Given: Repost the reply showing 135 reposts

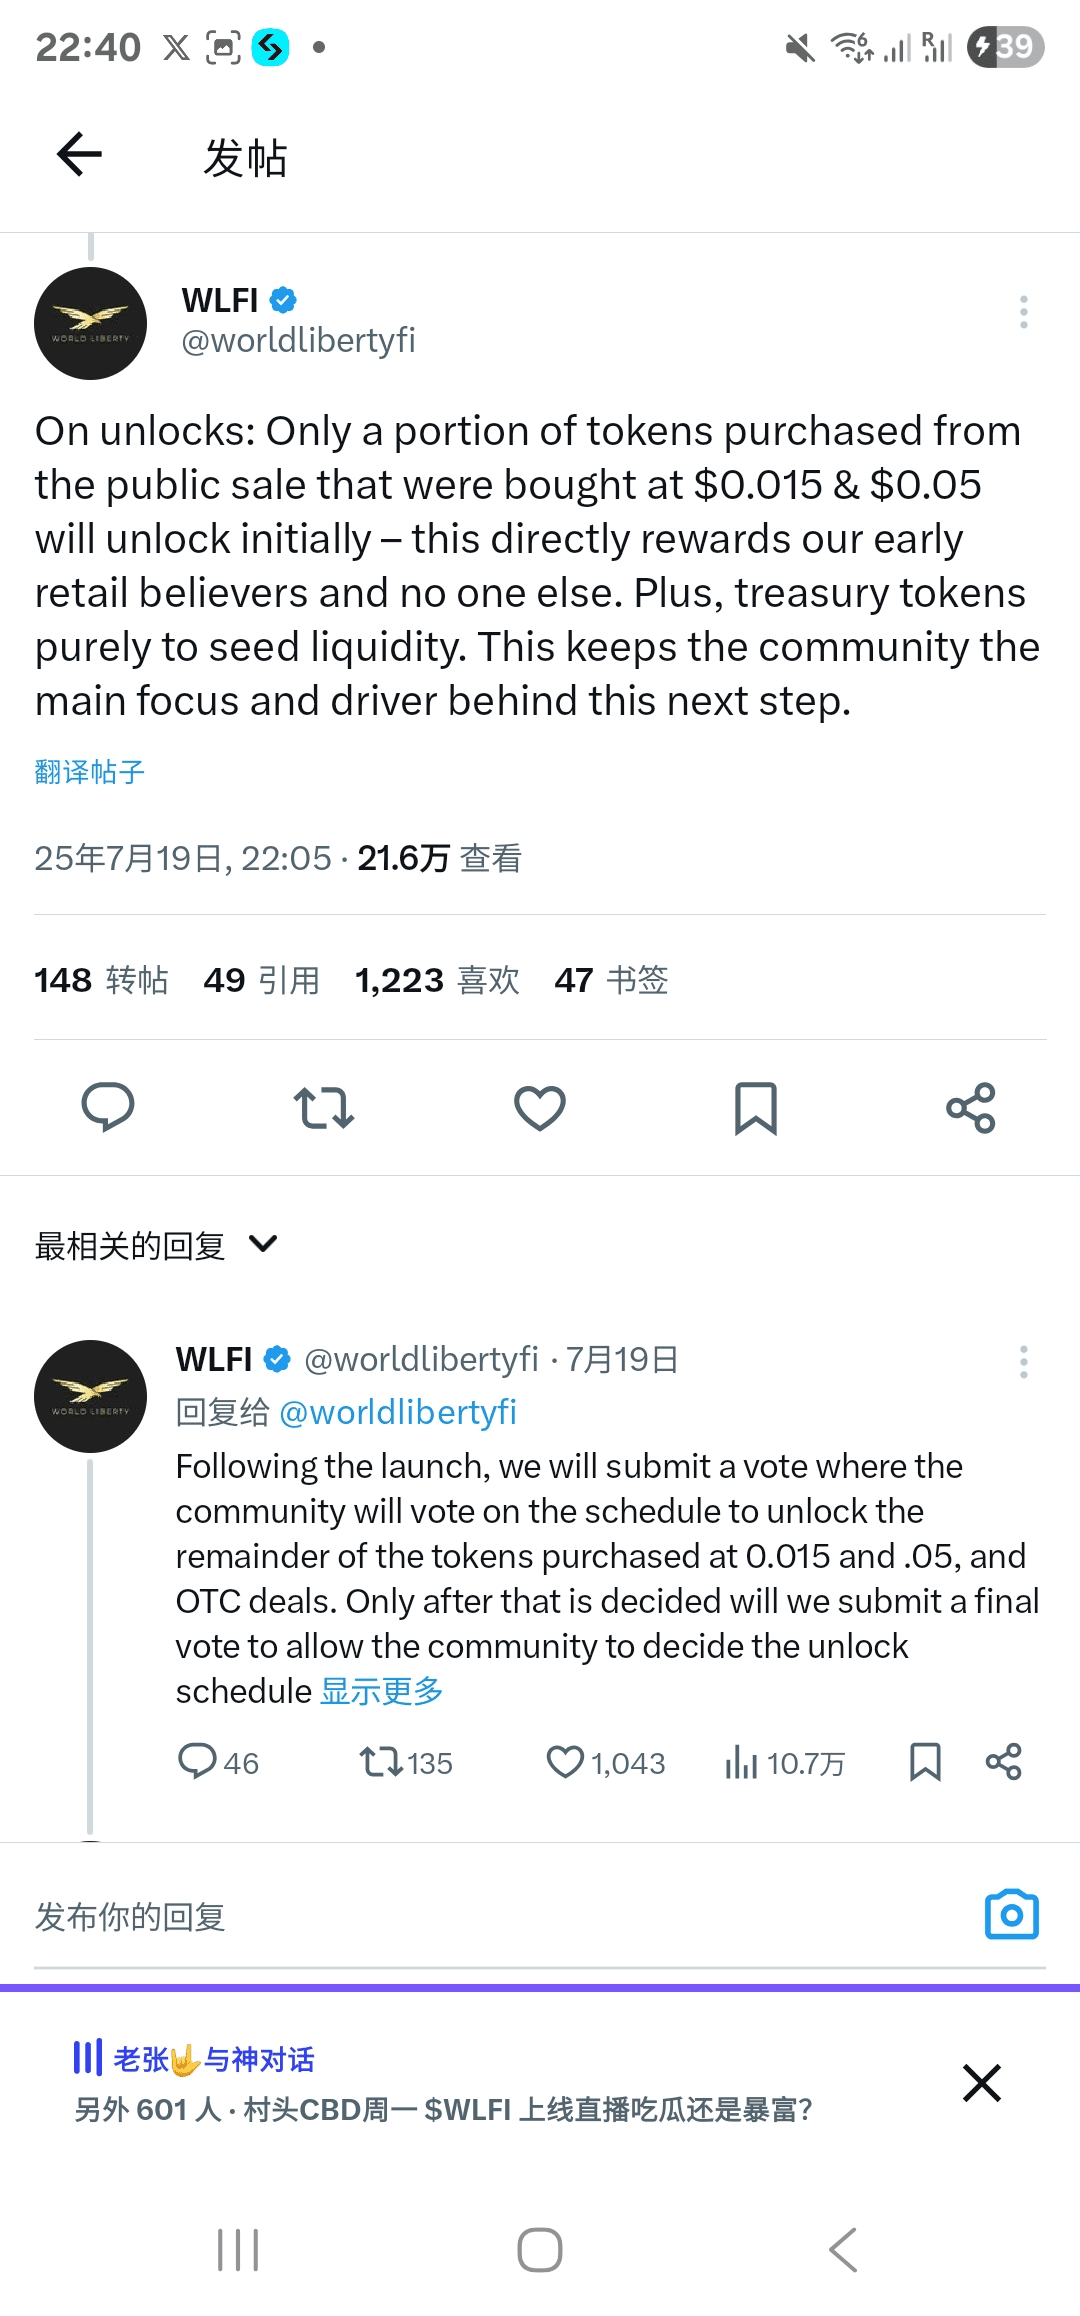Looking at the screenshot, I should pos(406,1762).
